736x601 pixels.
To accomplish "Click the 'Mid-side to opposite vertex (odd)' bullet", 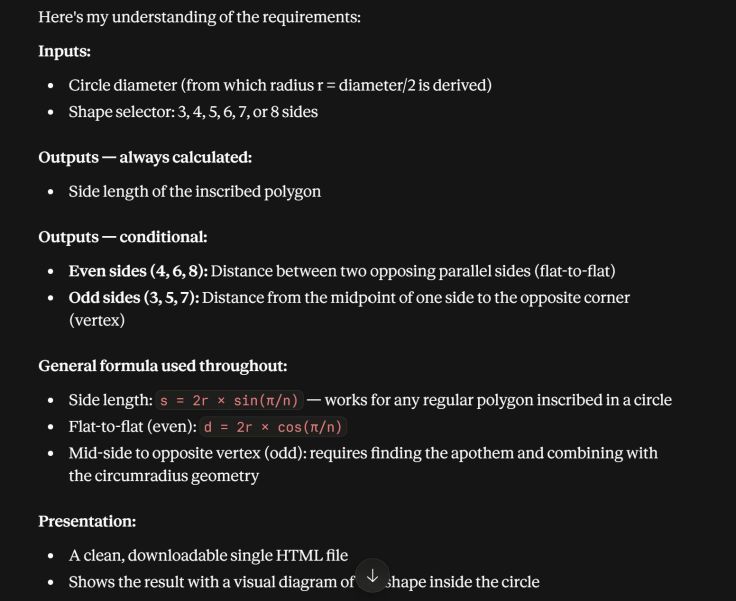I will point(363,464).
